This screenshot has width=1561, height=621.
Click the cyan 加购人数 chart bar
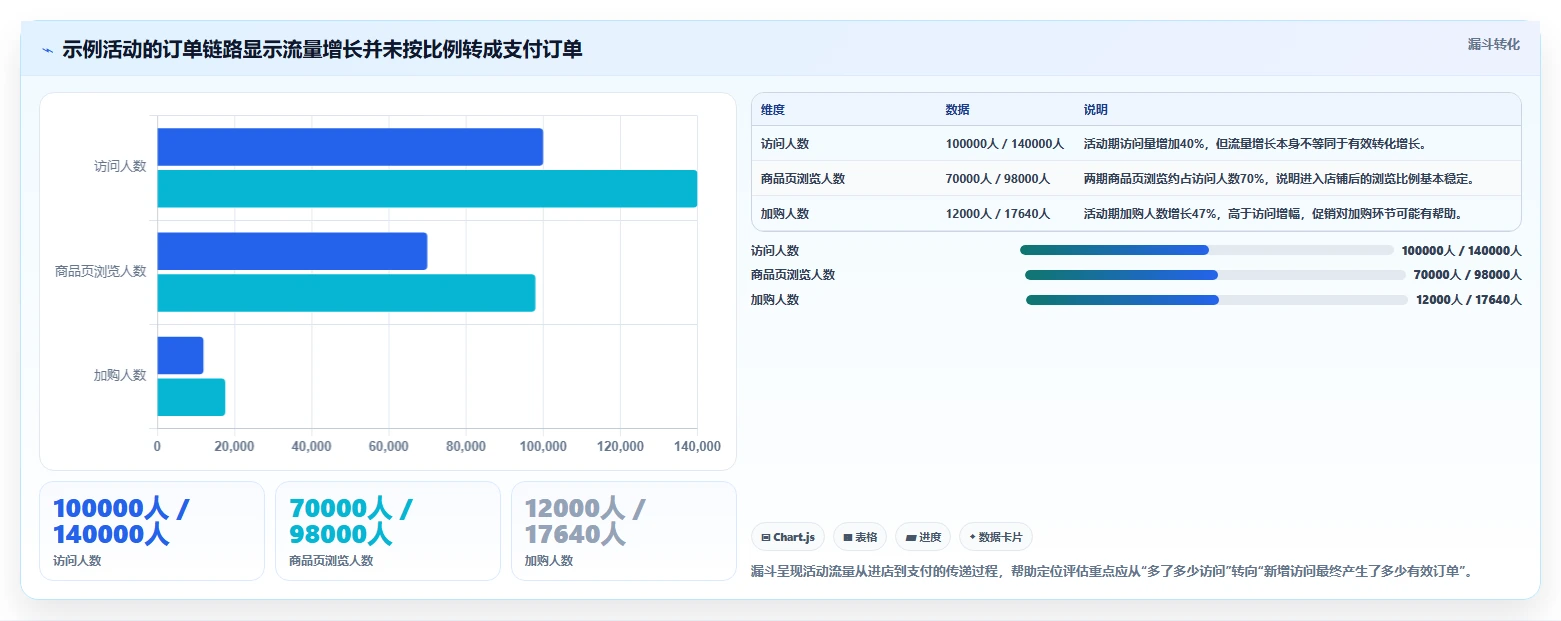[x=191, y=397]
